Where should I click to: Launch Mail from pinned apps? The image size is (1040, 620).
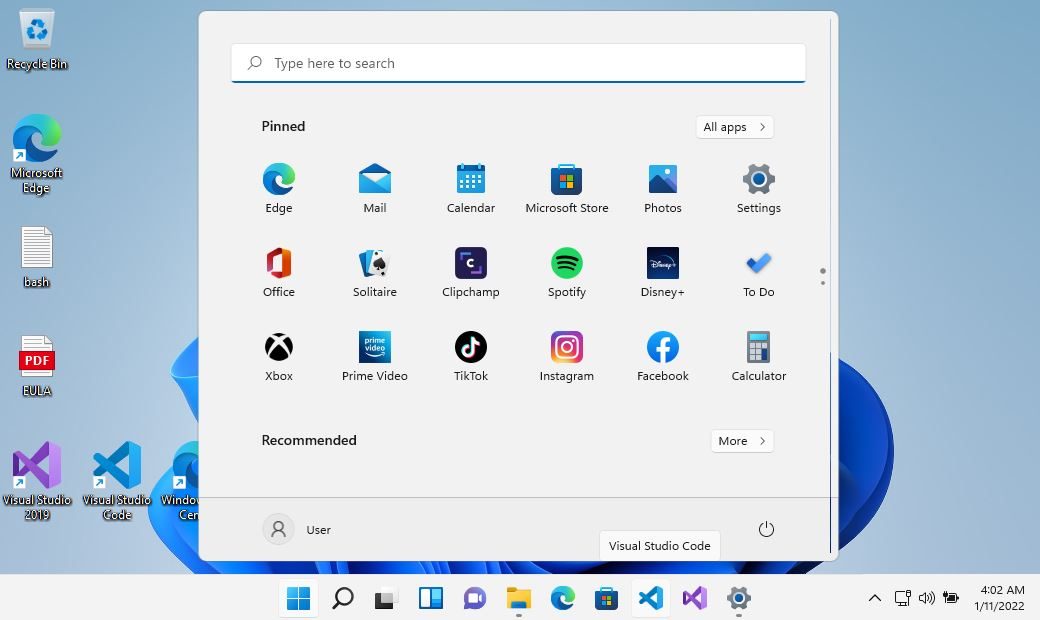pos(375,188)
